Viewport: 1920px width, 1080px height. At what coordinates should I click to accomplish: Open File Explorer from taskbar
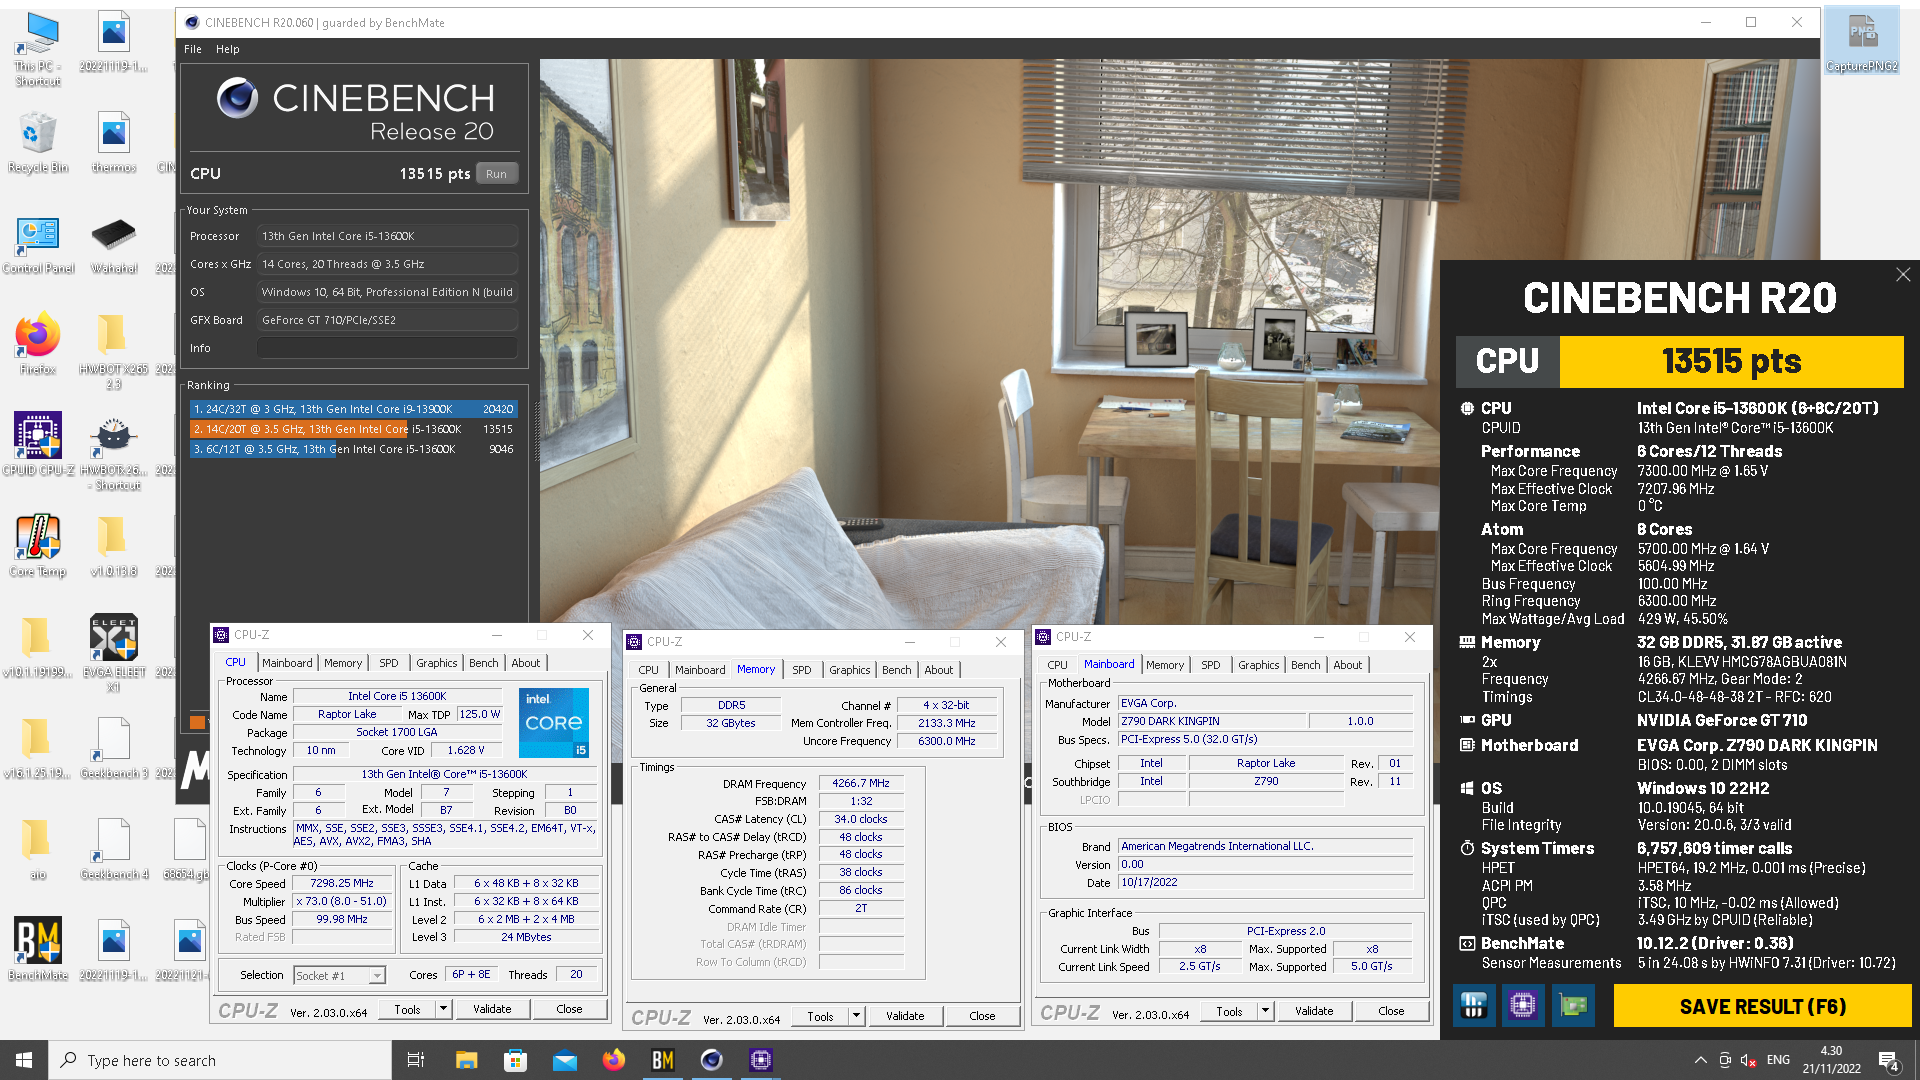[466, 1060]
